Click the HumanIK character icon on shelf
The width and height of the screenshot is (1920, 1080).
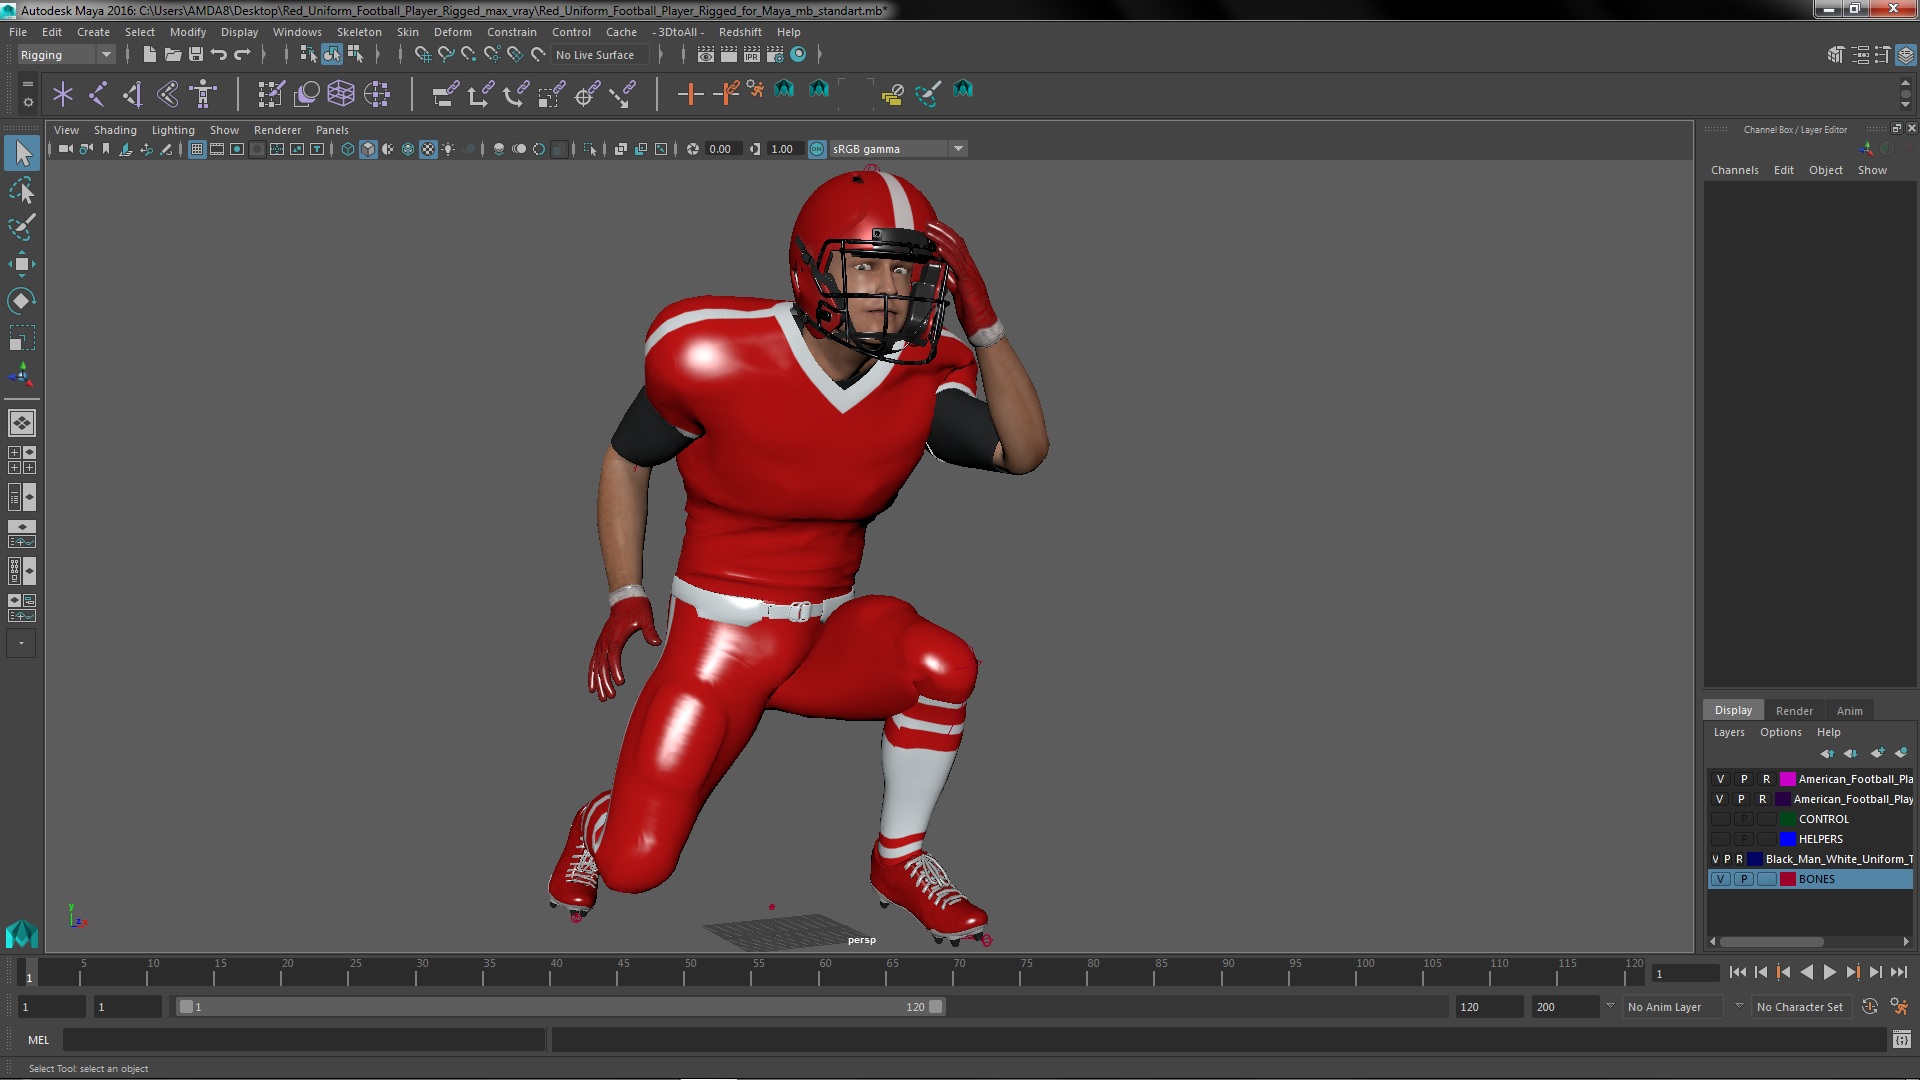(x=203, y=94)
